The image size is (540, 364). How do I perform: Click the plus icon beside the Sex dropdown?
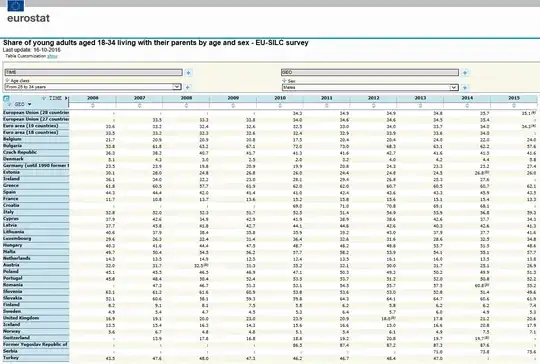(465, 87)
